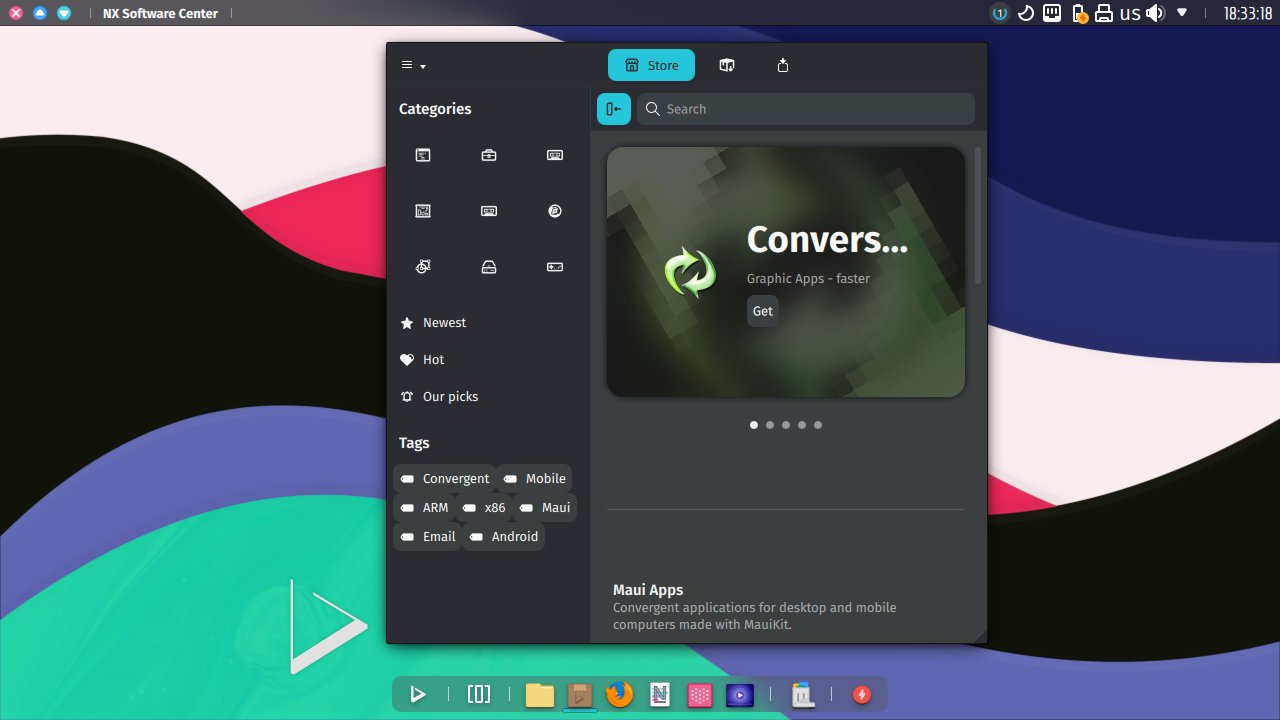Switch to the Store tab
Viewport: 1280px width, 720px height.
click(651, 65)
